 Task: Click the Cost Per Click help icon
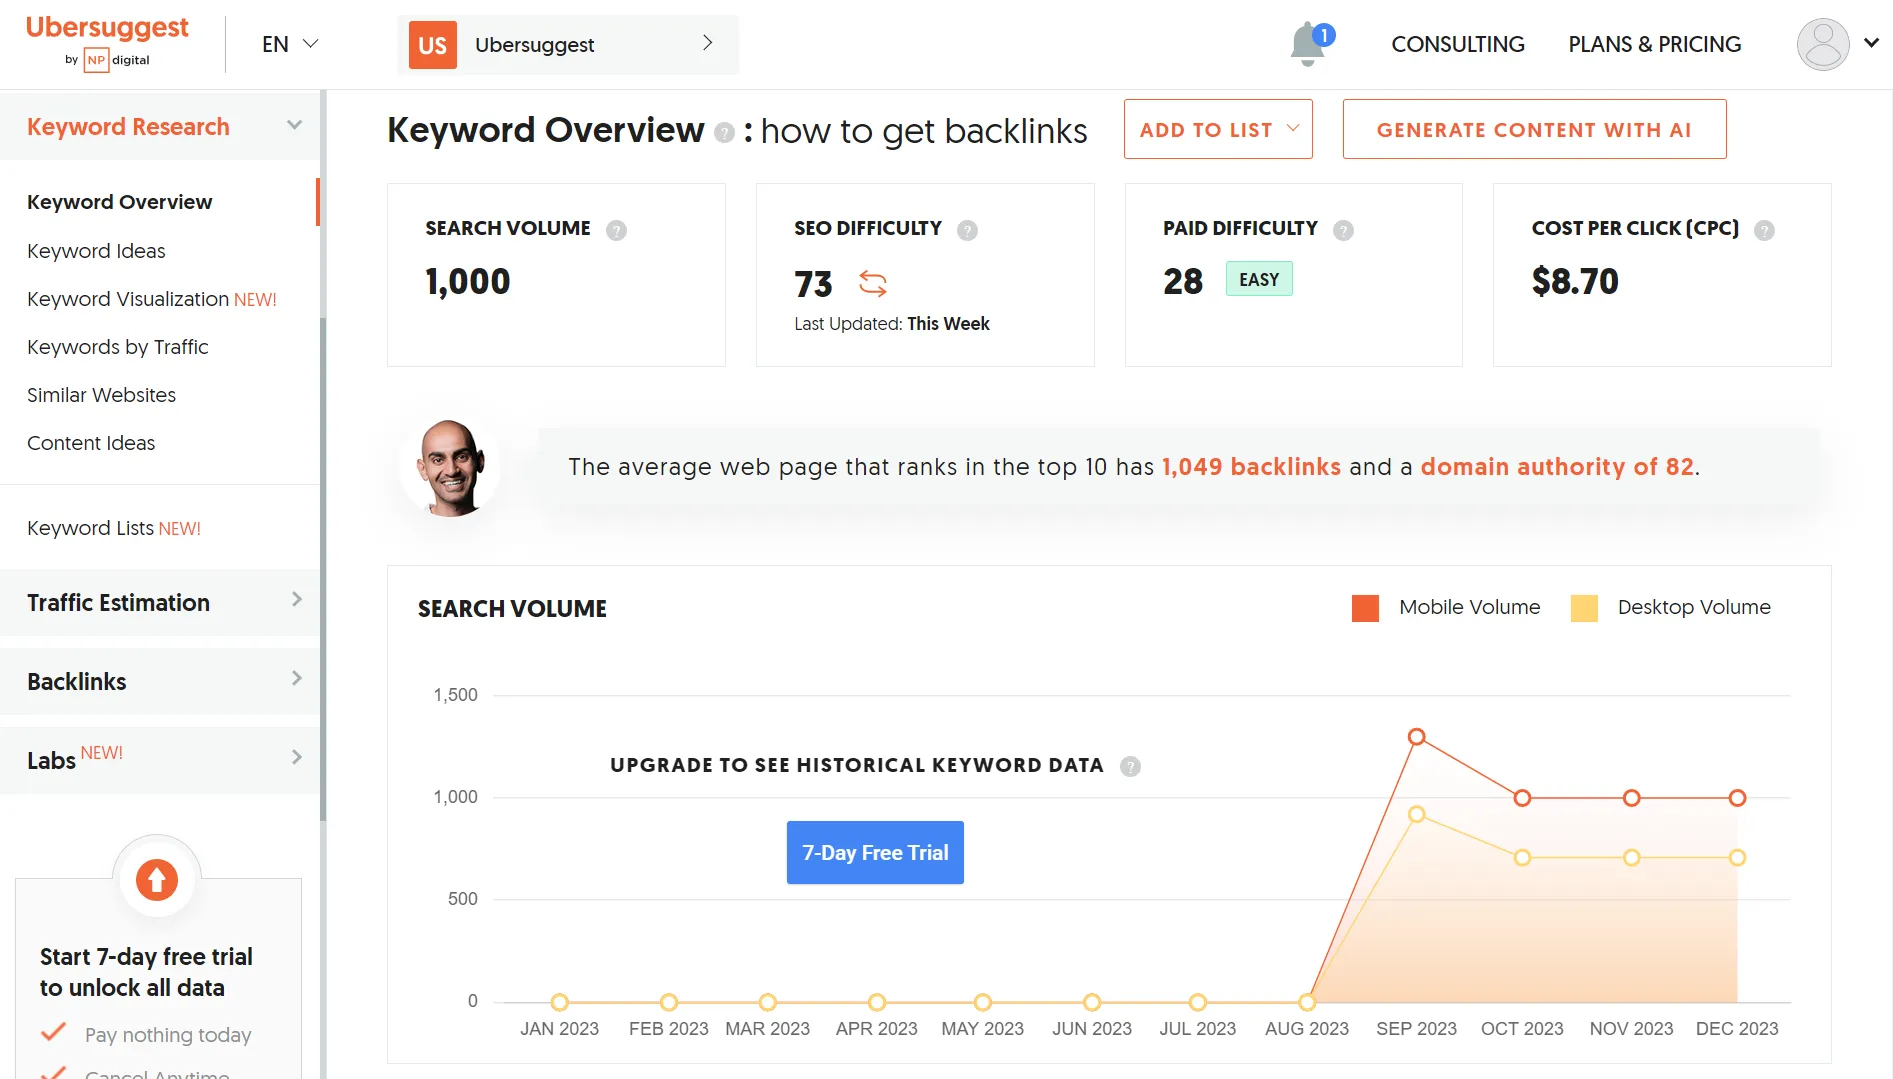pos(1764,230)
